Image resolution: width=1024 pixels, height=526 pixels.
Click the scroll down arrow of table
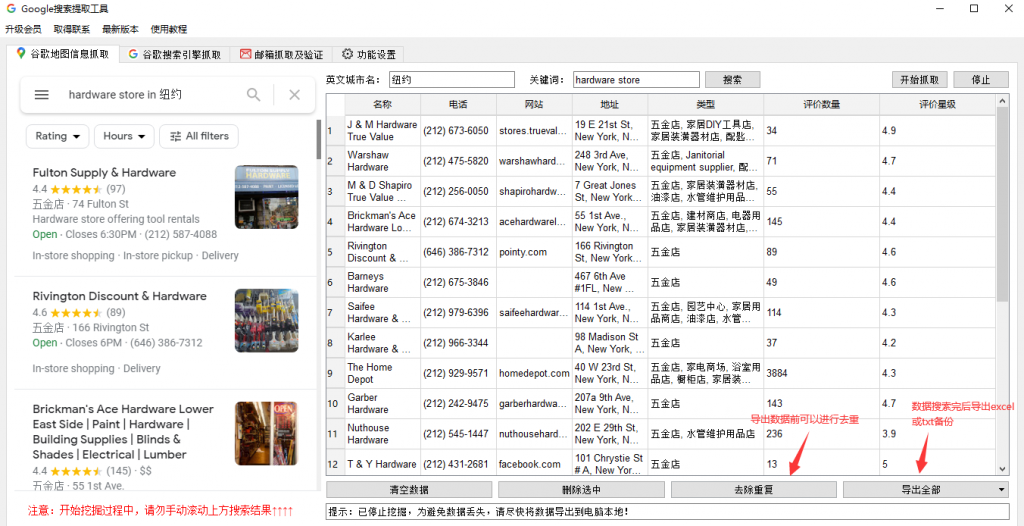[1002, 468]
